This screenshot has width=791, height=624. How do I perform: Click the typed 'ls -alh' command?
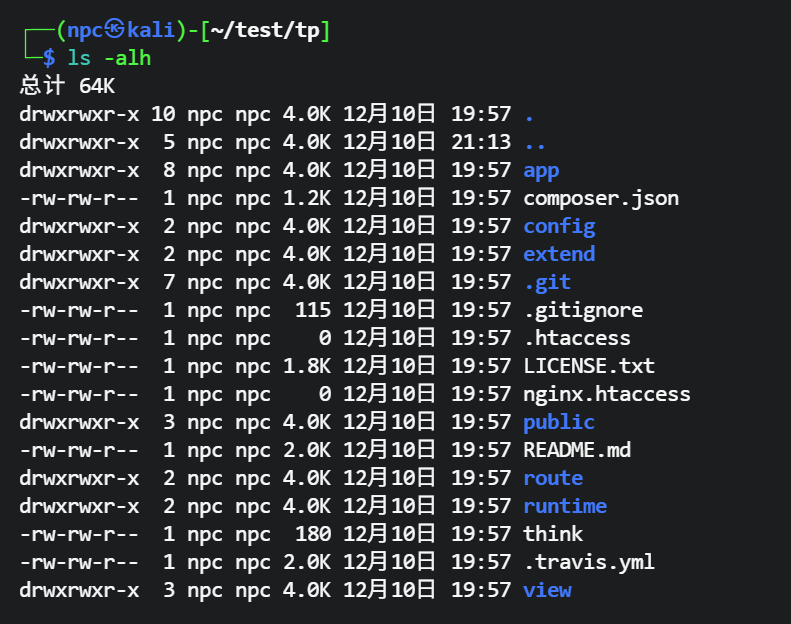click(x=109, y=58)
